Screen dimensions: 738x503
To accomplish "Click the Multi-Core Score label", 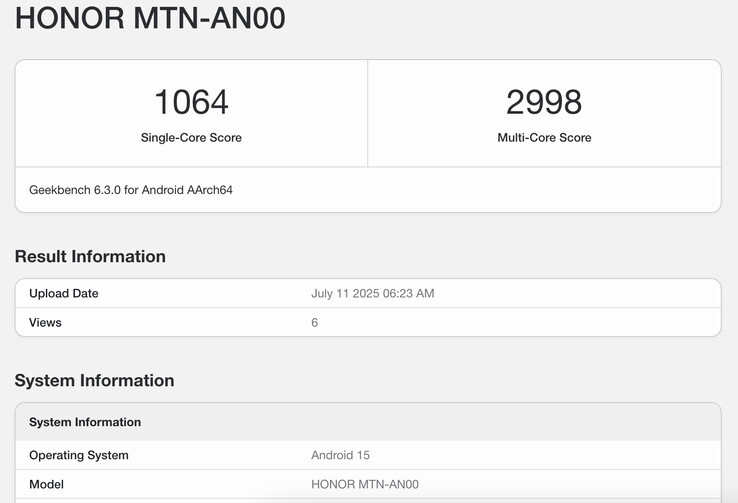I will click(544, 138).
